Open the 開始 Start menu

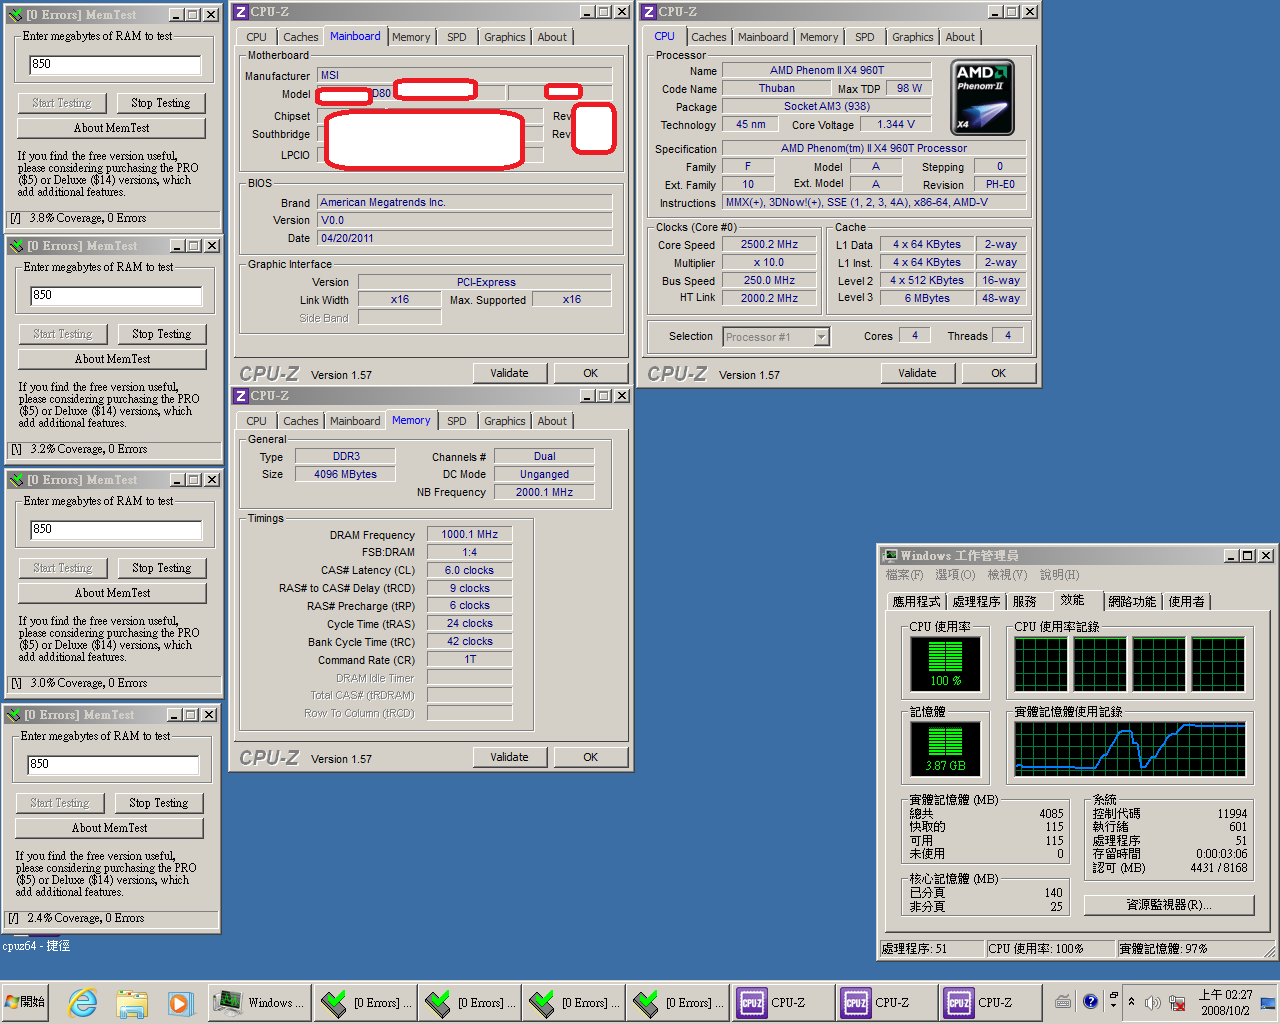[26, 1002]
